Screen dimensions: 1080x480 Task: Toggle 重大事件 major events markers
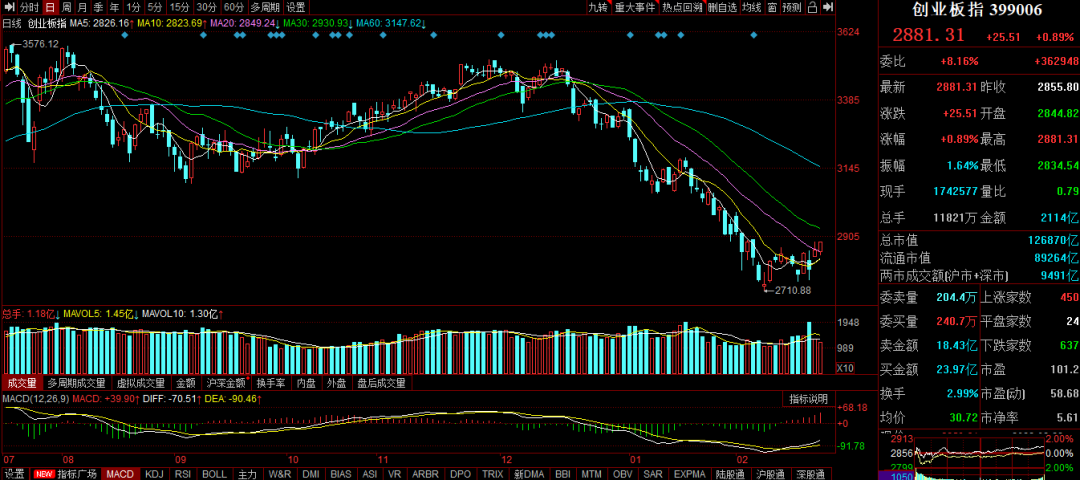(635, 8)
